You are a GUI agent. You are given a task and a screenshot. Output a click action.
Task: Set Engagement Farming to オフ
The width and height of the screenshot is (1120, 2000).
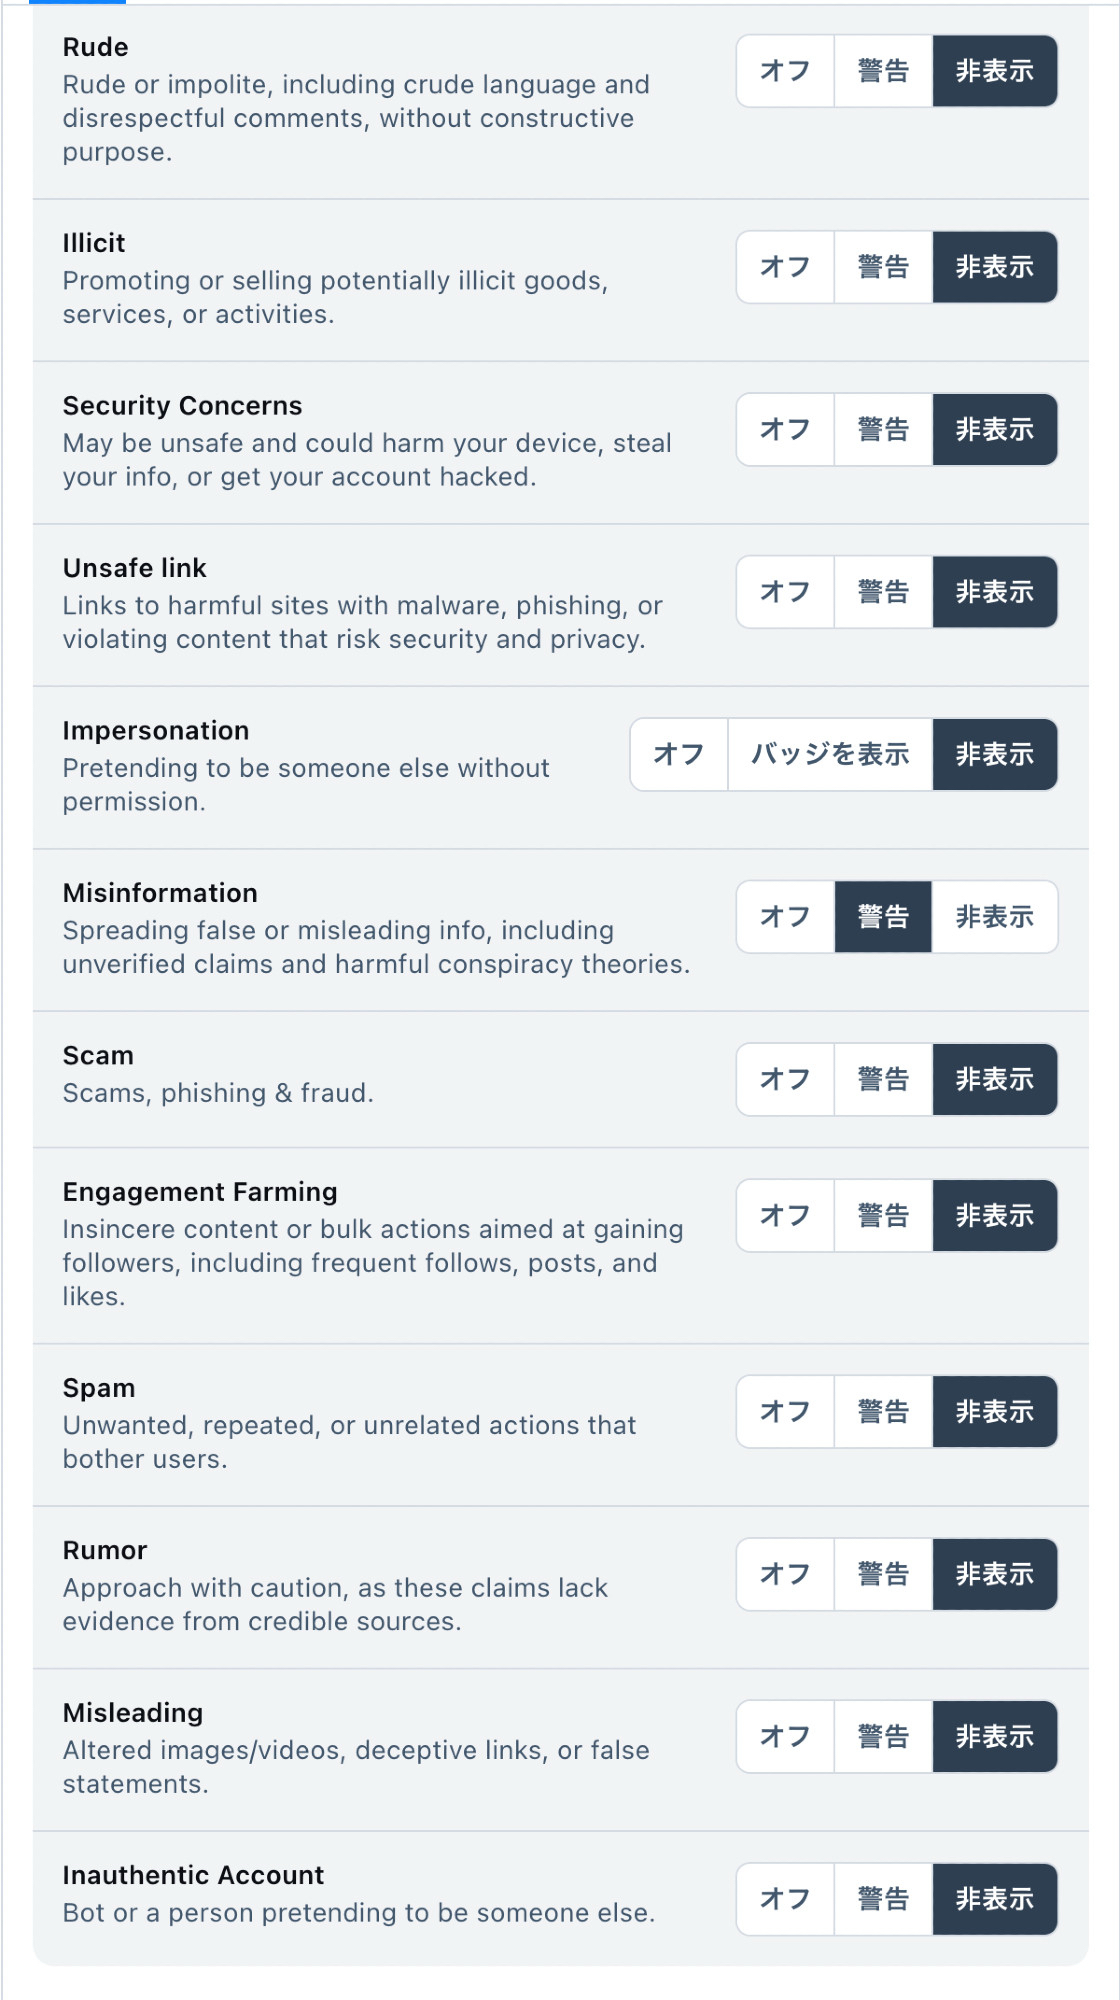pos(785,1215)
